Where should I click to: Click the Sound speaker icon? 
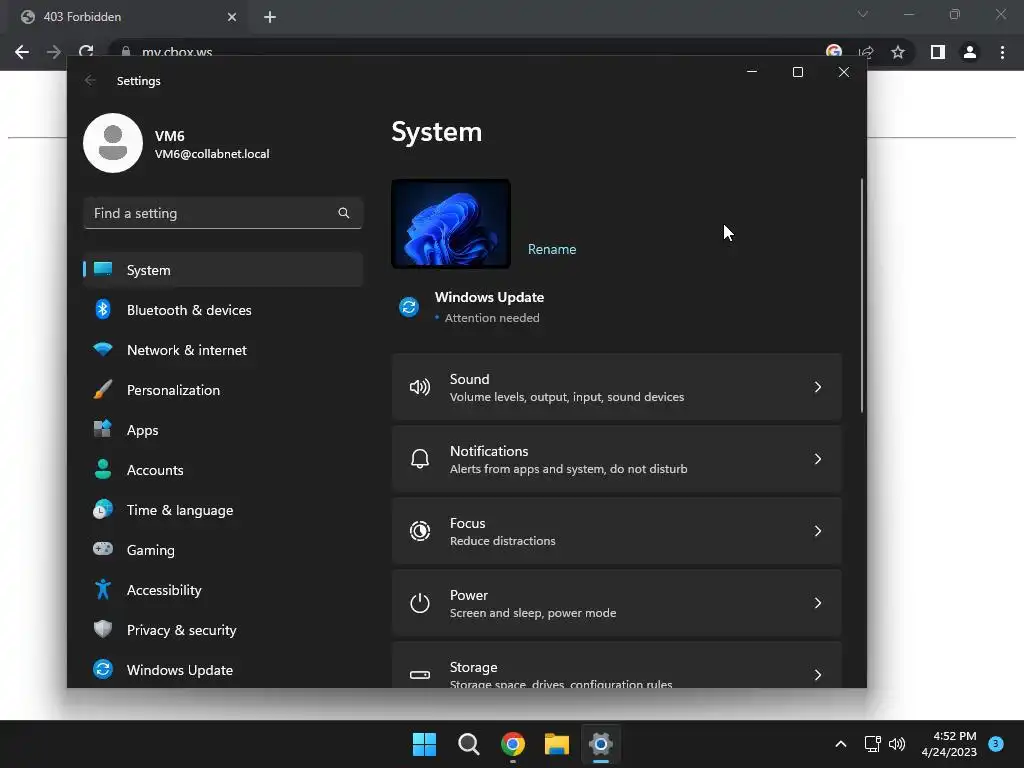click(420, 387)
